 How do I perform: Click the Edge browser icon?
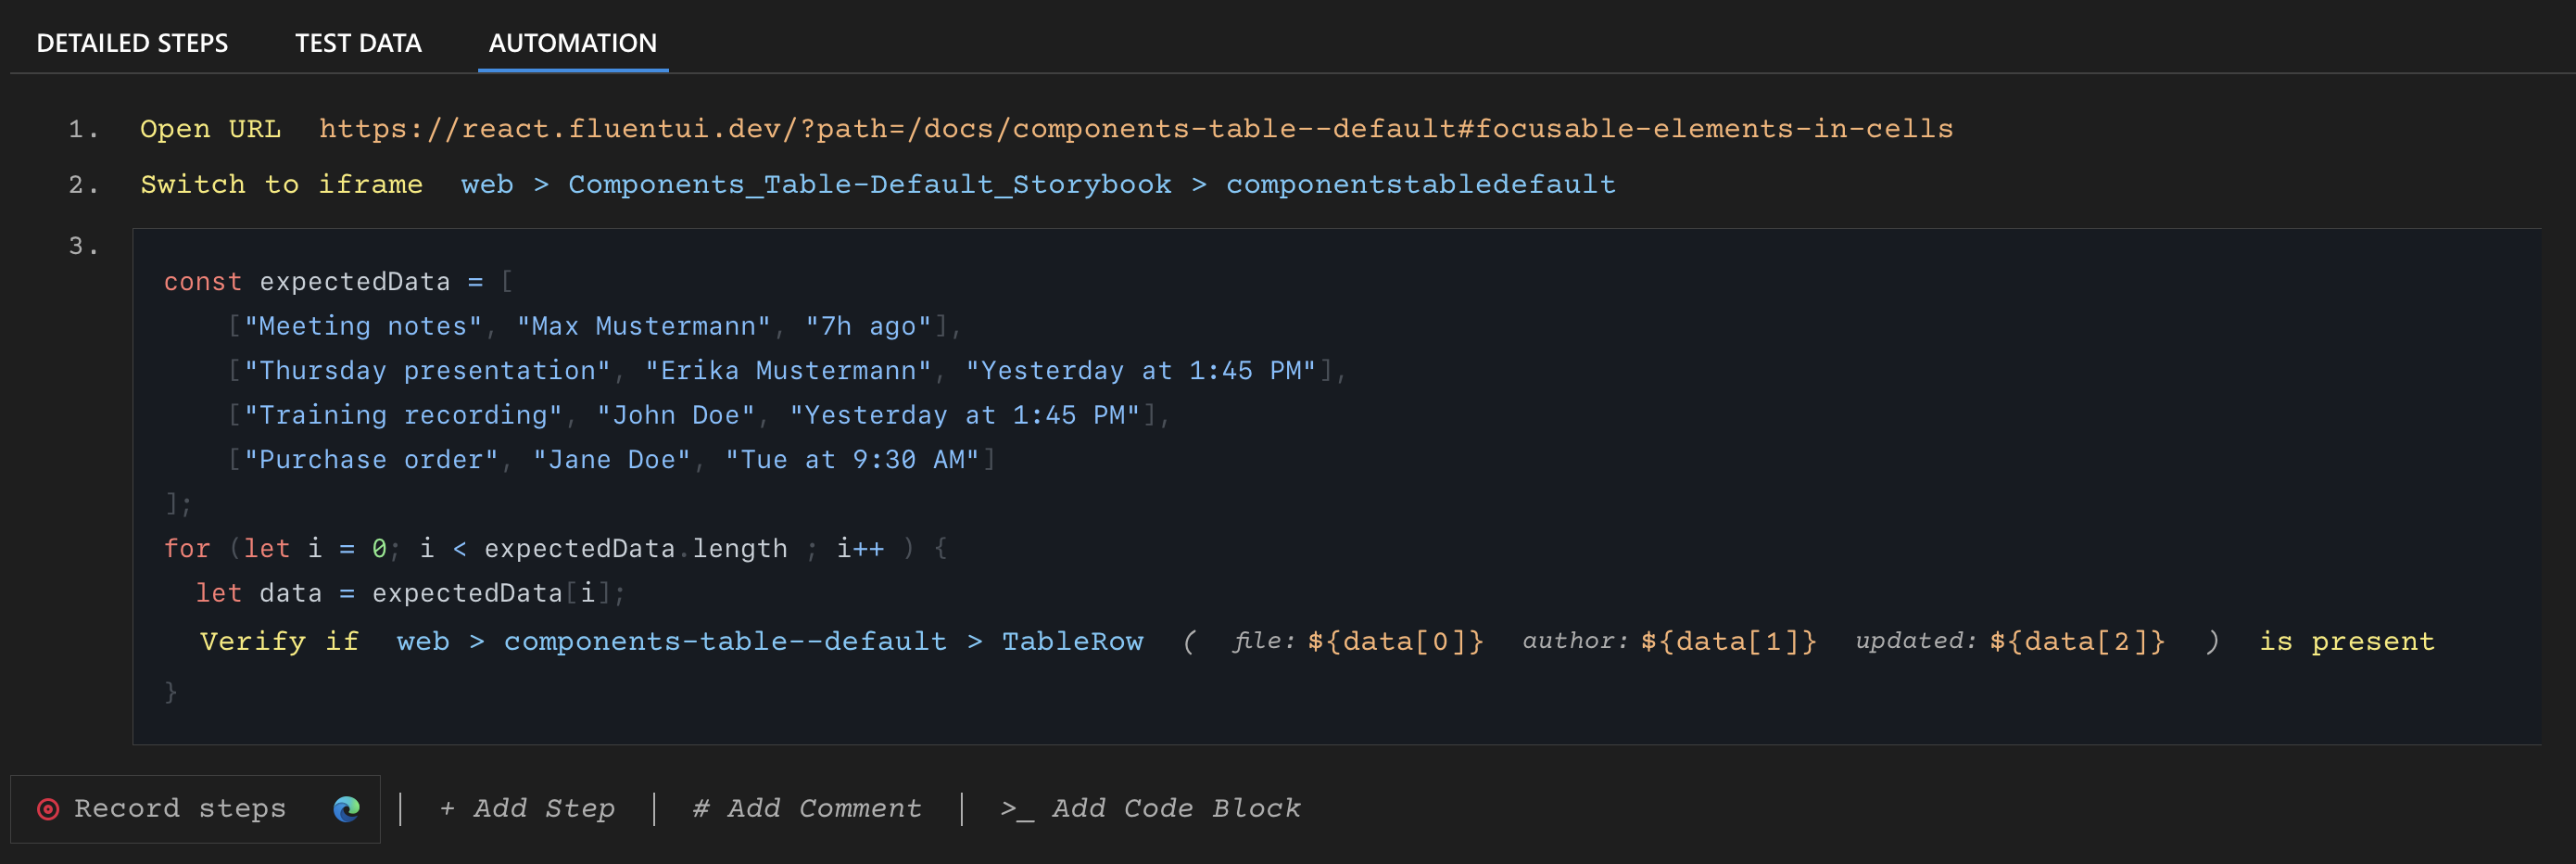point(346,808)
